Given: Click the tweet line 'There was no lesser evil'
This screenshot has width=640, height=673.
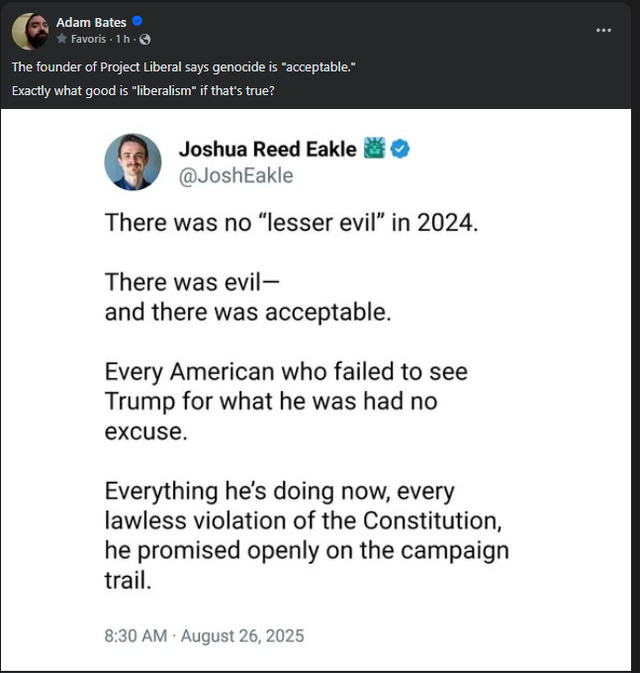Looking at the screenshot, I should 292,222.
